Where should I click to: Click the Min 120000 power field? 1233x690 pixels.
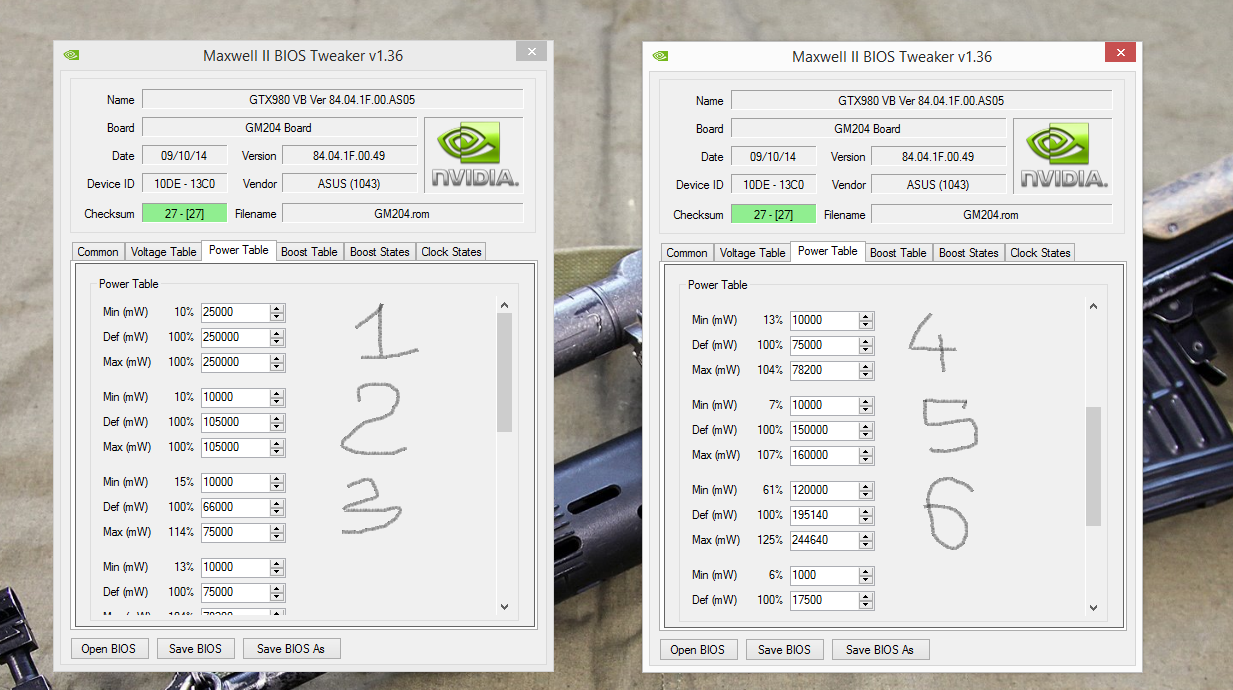click(x=824, y=490)
